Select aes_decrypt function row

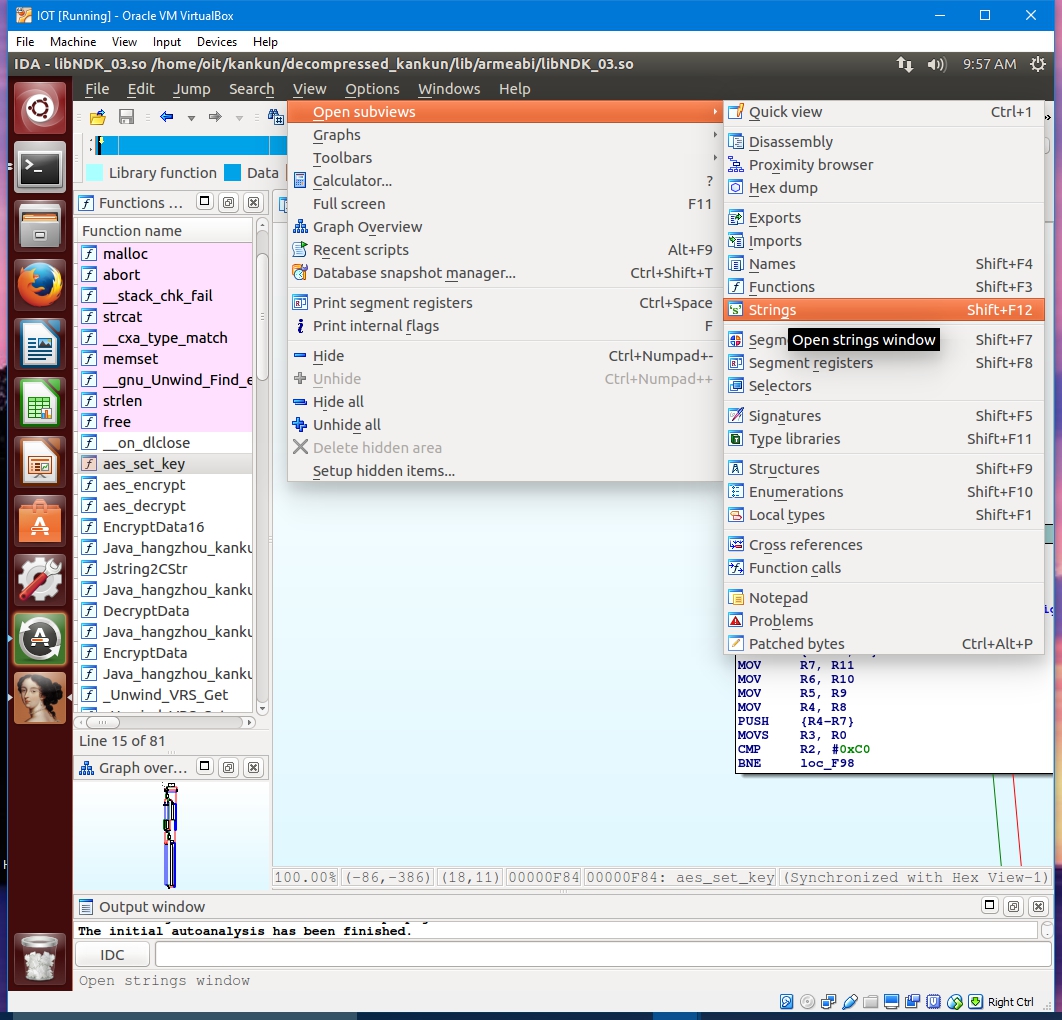pyautogui.click(x=165, y=506)
